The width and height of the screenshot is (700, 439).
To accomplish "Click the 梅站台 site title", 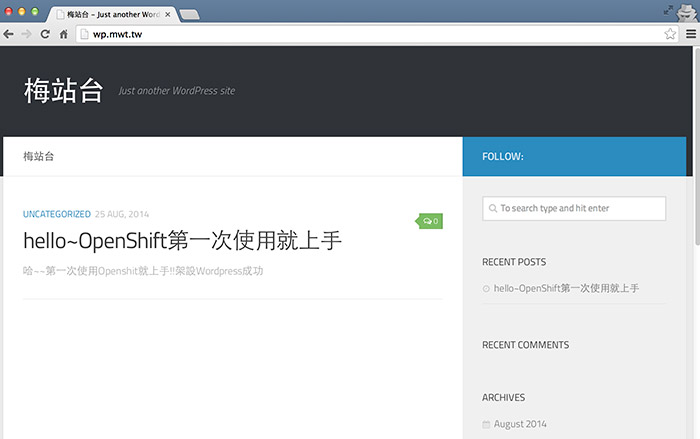I will (63, 91).
